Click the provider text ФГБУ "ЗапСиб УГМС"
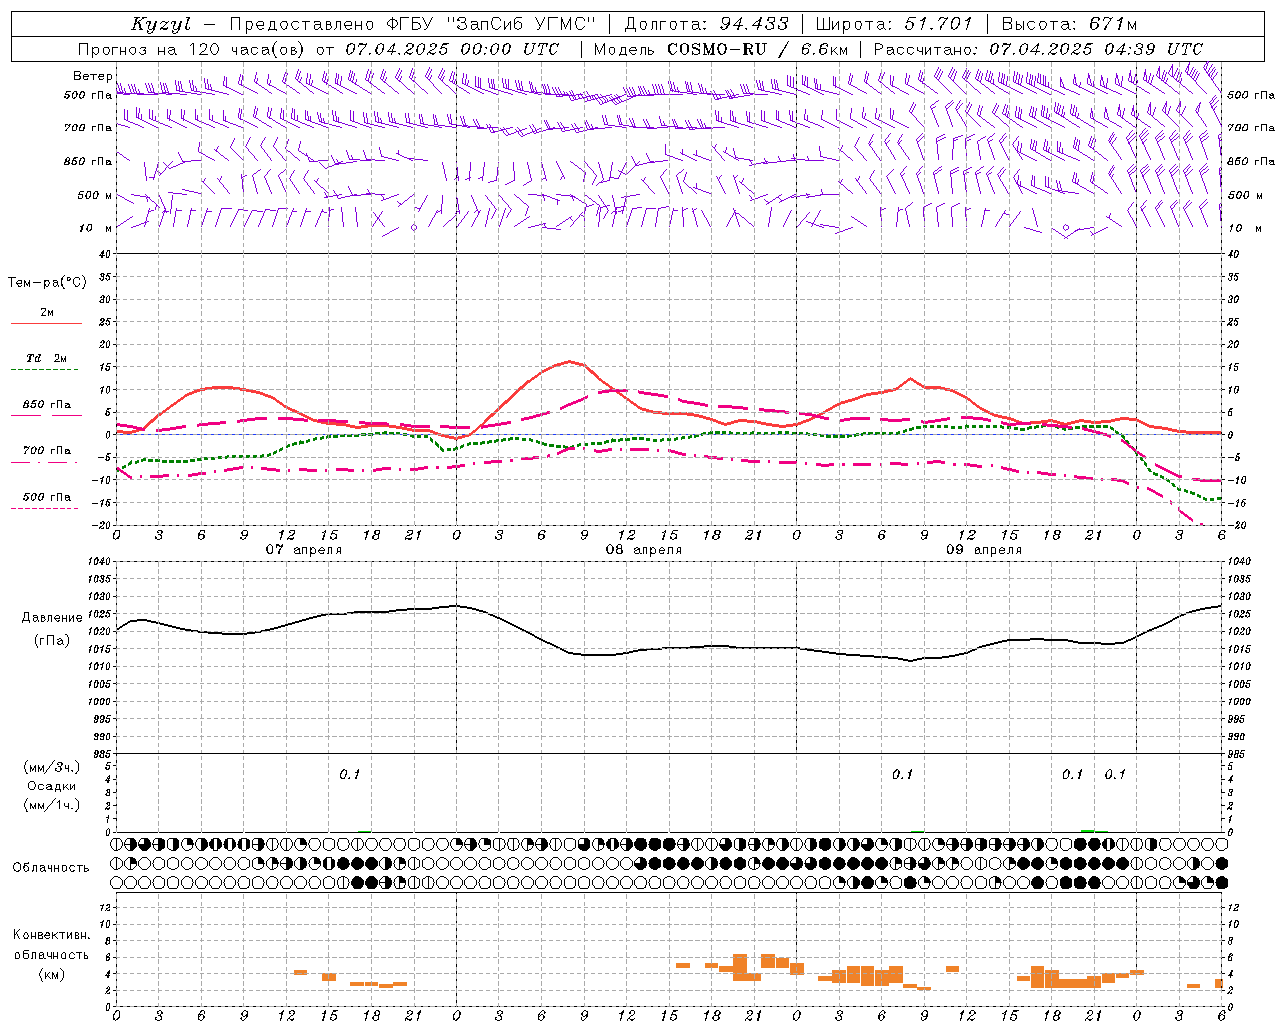The height and width of the screenshot is (1024, 1280). point(490,24)
